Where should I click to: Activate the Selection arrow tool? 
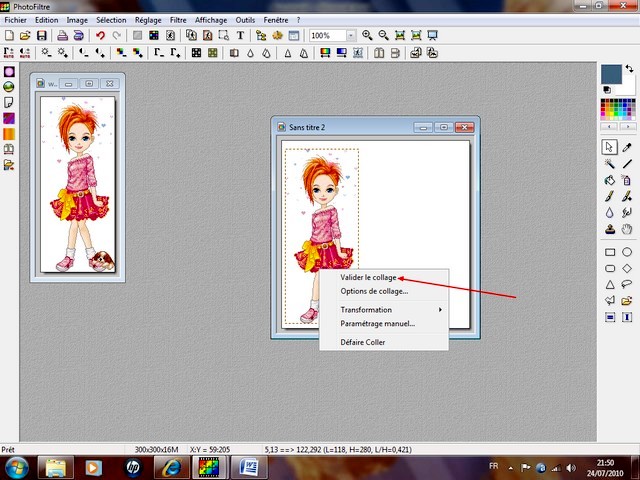(609, 147)
